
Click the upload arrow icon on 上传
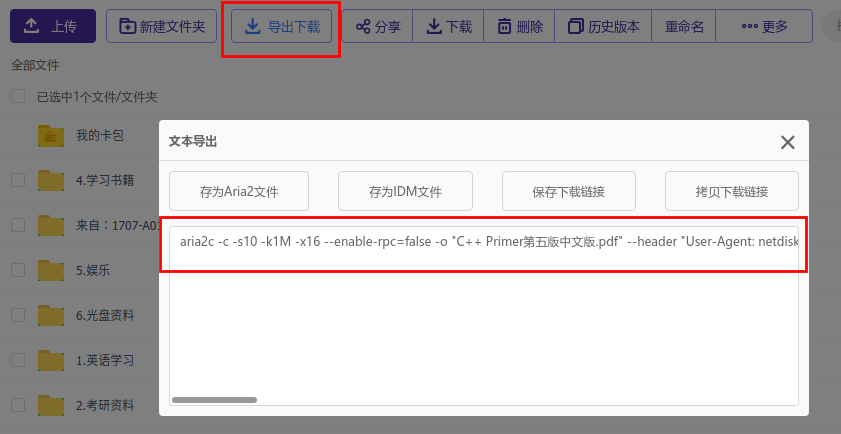tap(32, 26)
